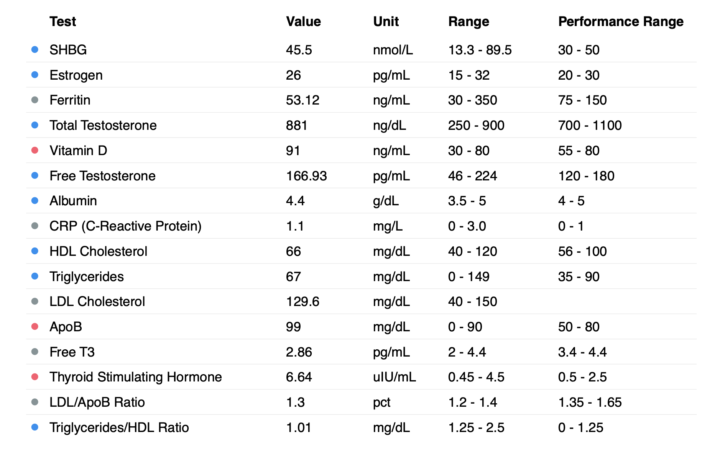Screen dimensions: 720x455
Task: Select the Free Testosterone value 166.93
Action: tap(306, 176)
